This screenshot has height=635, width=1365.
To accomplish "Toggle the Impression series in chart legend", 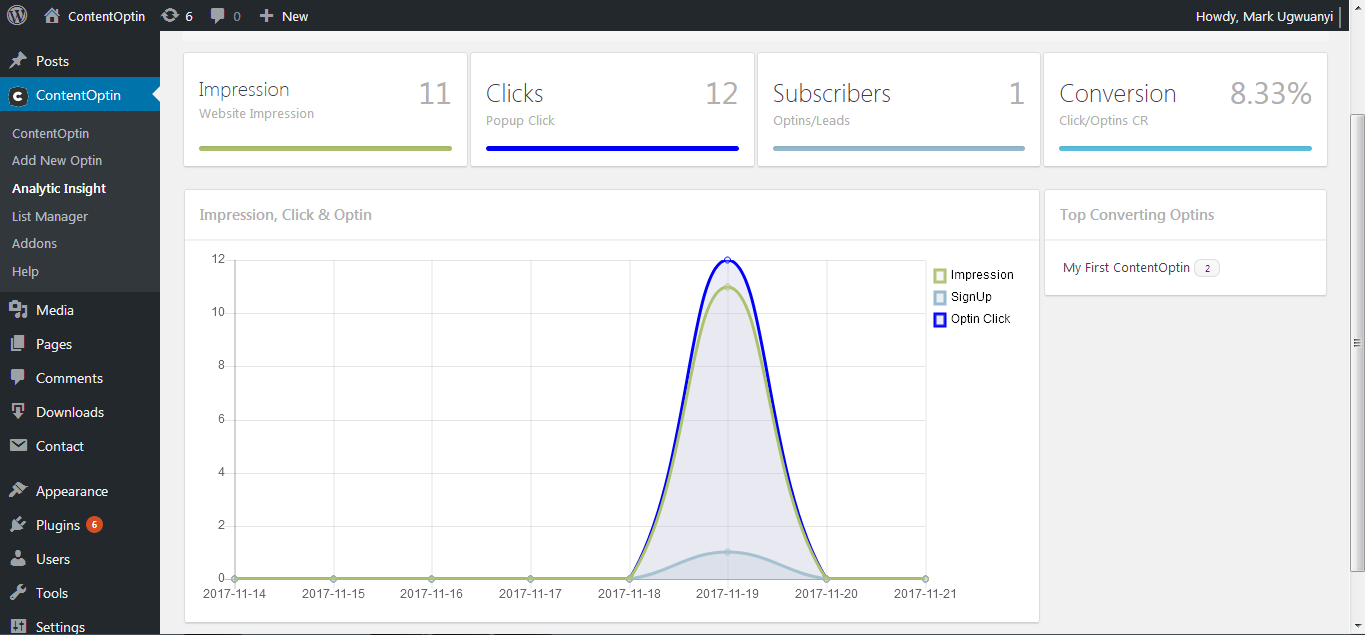I will pos(973,275).
